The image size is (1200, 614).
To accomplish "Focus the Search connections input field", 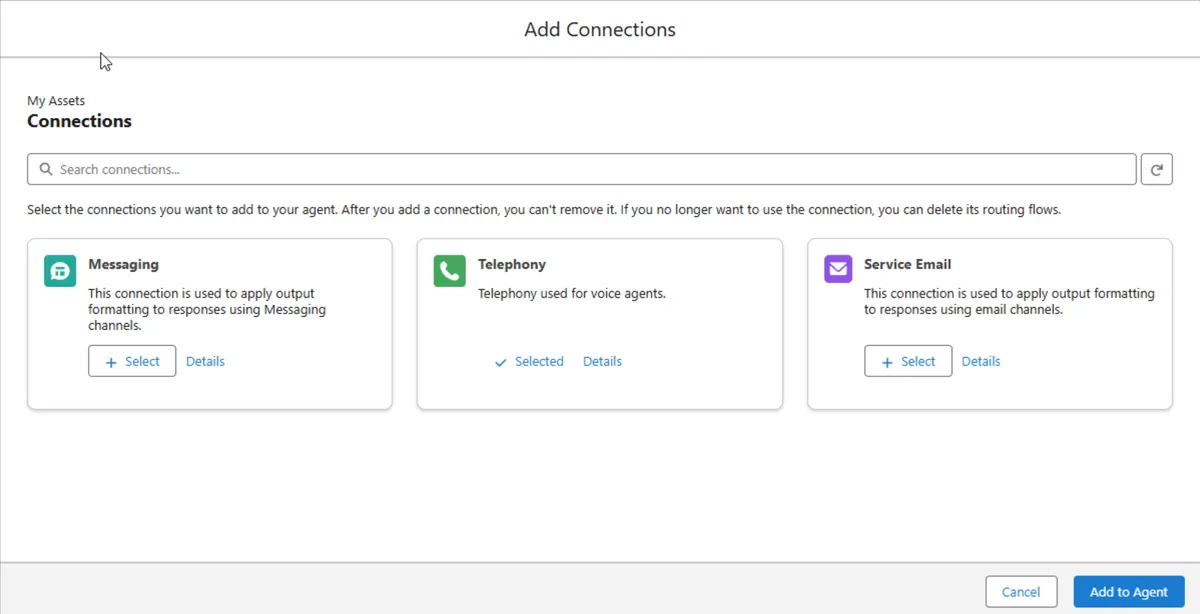I will (x=590, y=169).
